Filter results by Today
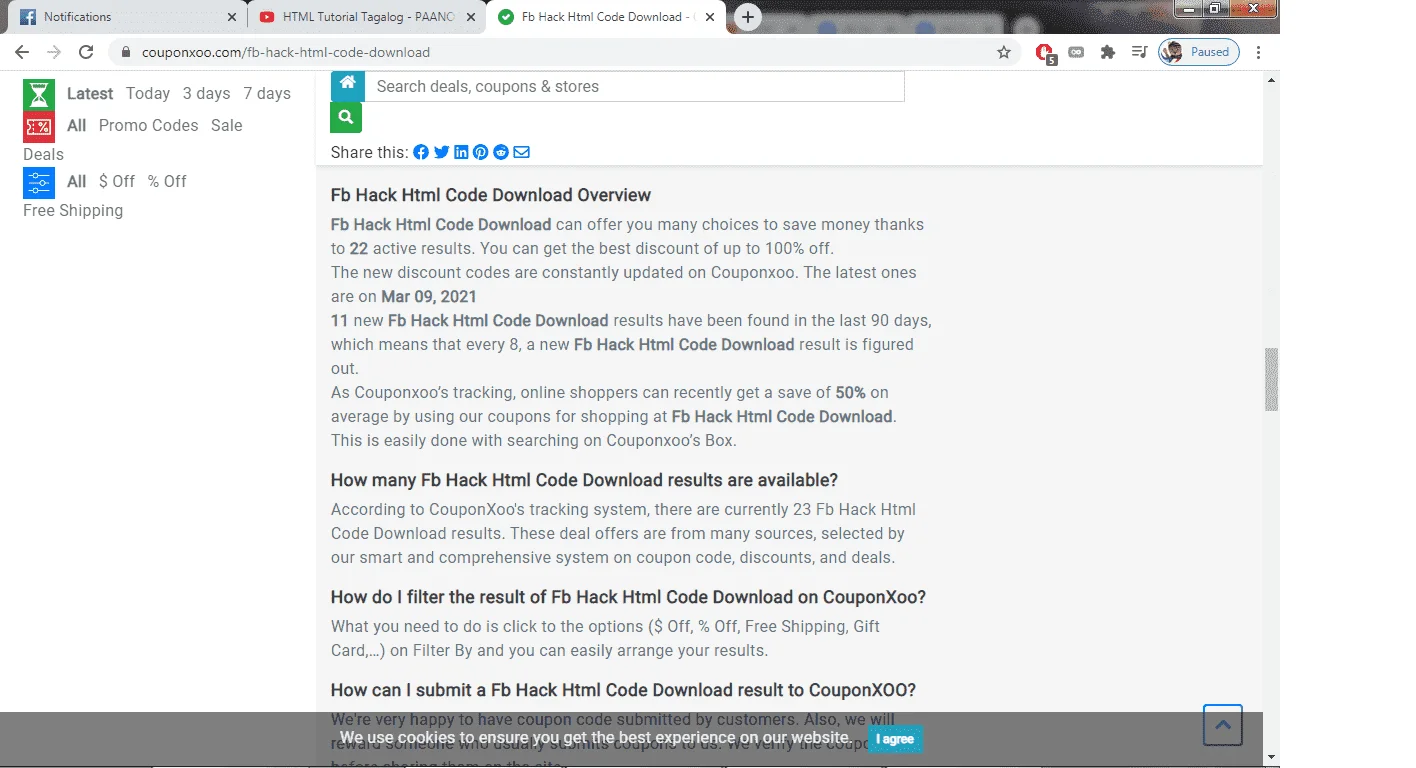The height and width of the screenshot is (768, 1416). click(x=148, y=94)
